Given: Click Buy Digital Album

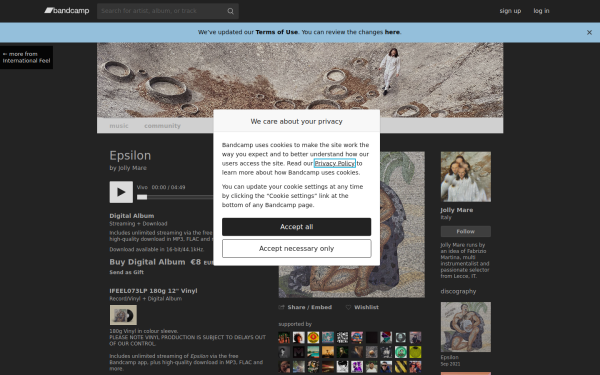Looking at the screenshot, I should point(147,262).
